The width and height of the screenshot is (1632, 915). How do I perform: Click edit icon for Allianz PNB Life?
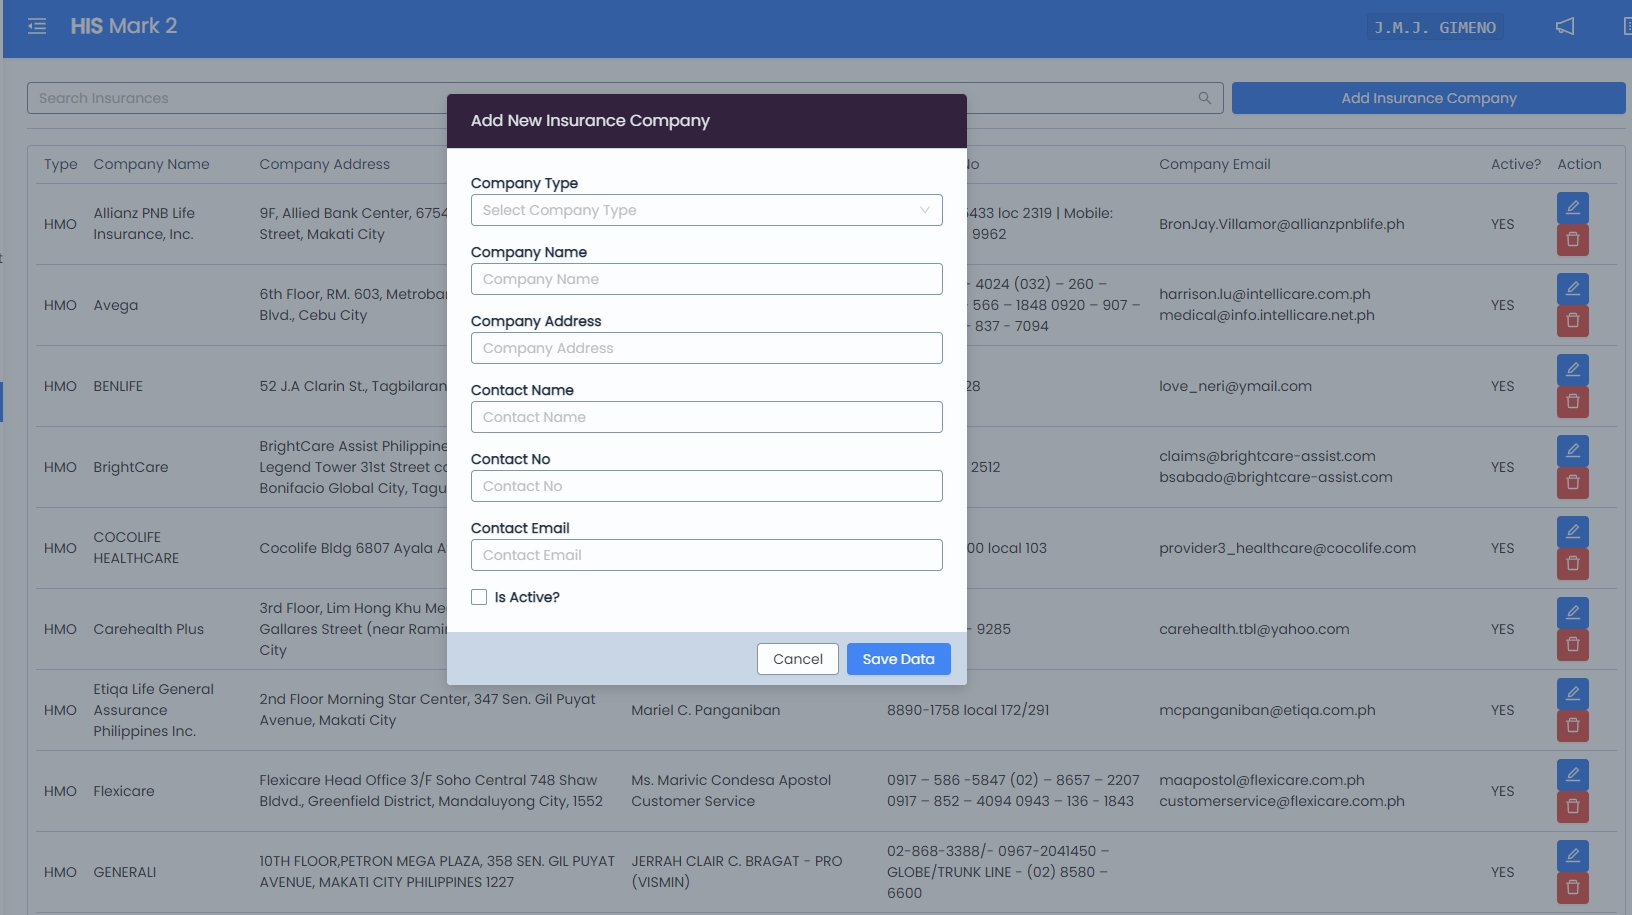pyautogui.click(x=1572, y=208)
